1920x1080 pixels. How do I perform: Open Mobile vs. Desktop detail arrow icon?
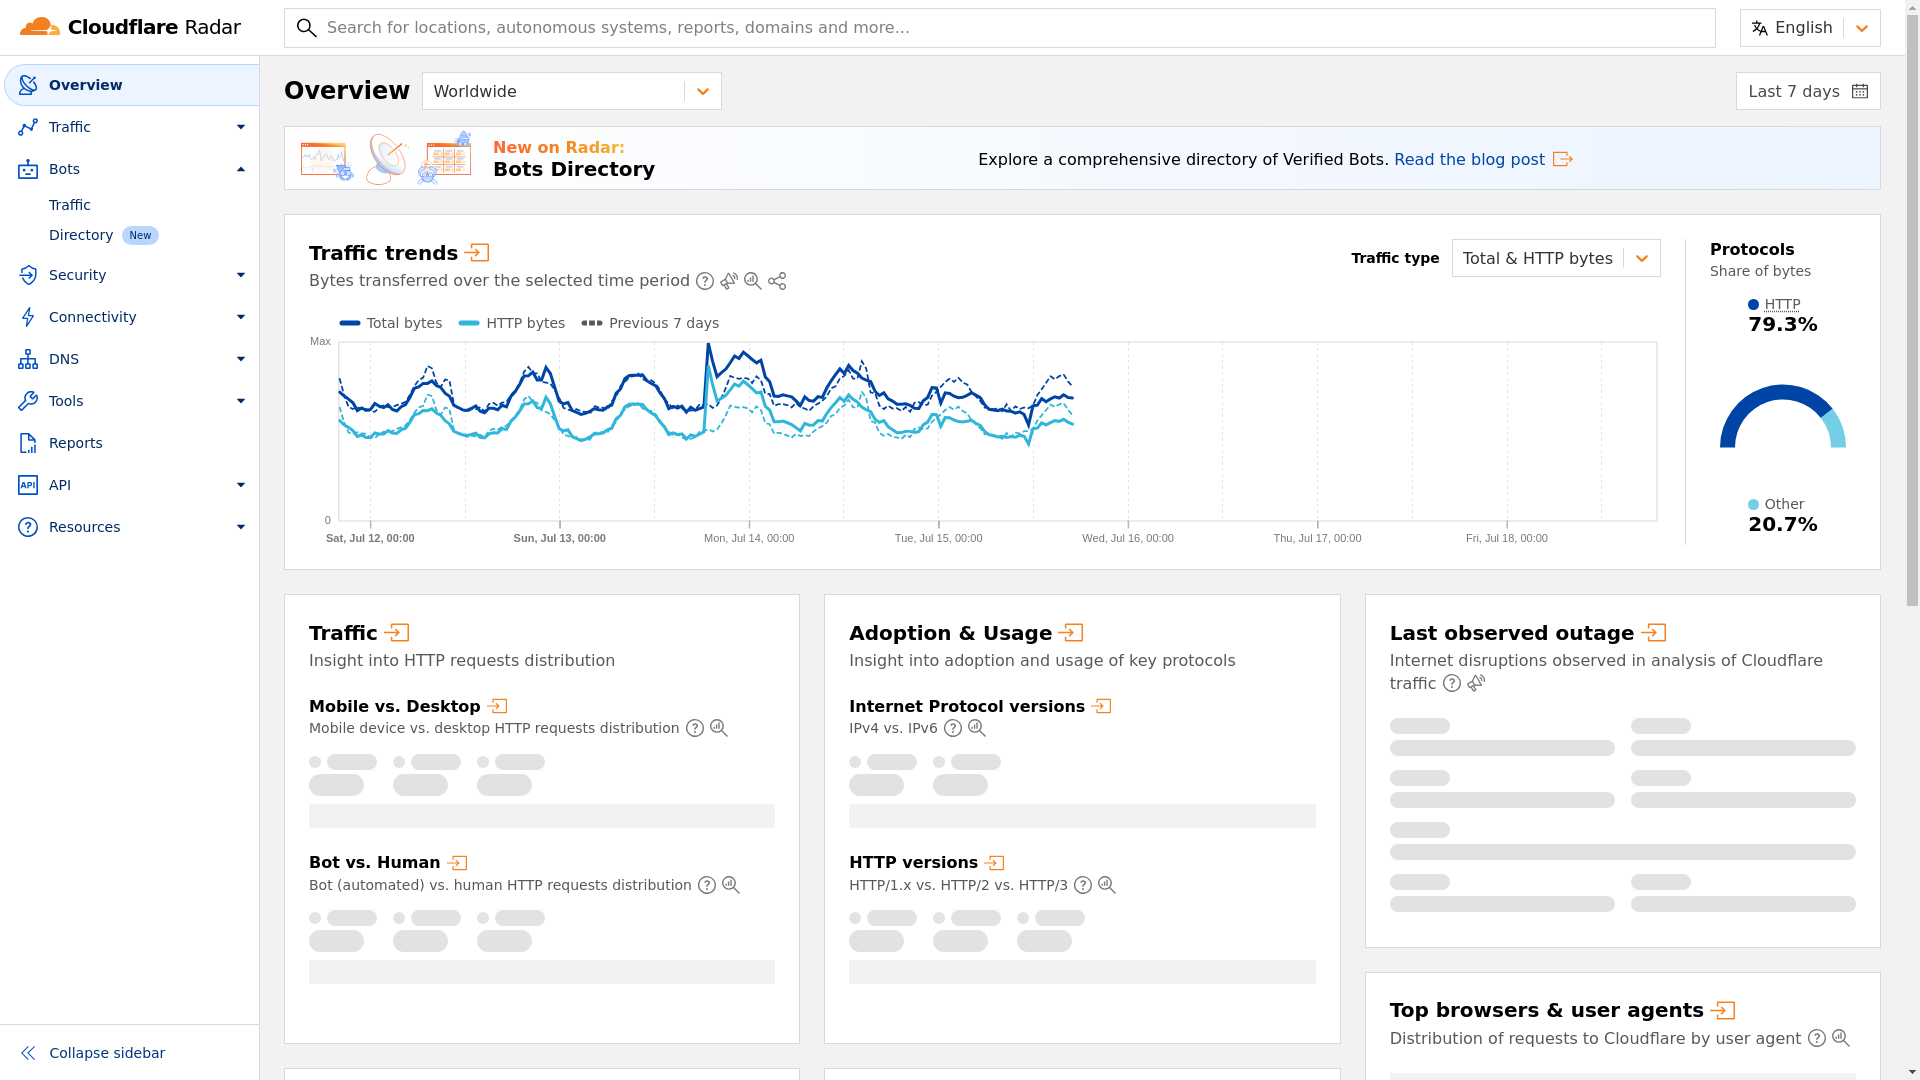[498, 706]
